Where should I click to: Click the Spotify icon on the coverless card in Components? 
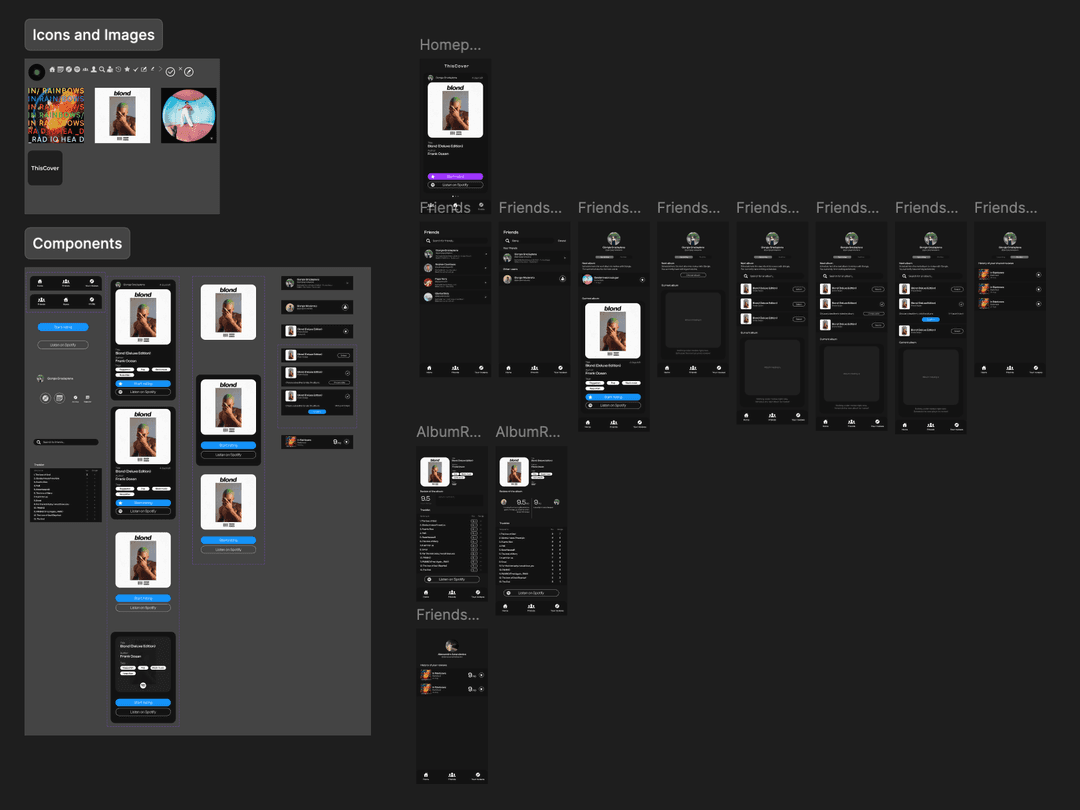pos(143,685)
